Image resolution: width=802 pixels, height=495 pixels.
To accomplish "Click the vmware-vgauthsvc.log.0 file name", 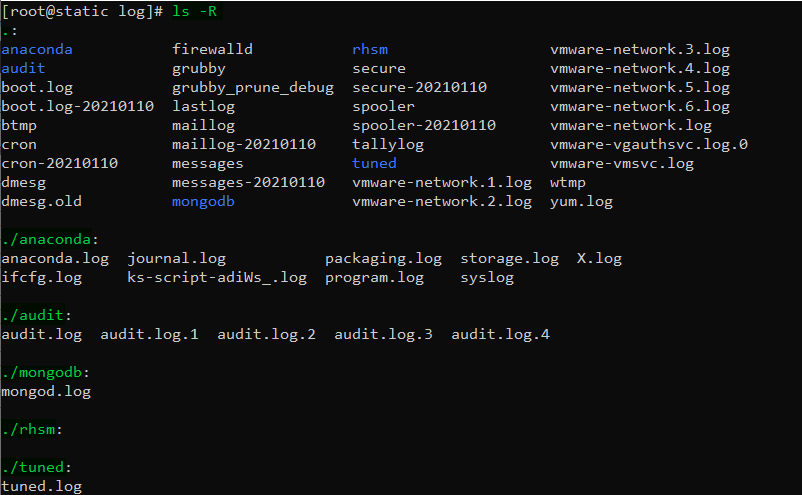I will [648, 144].
